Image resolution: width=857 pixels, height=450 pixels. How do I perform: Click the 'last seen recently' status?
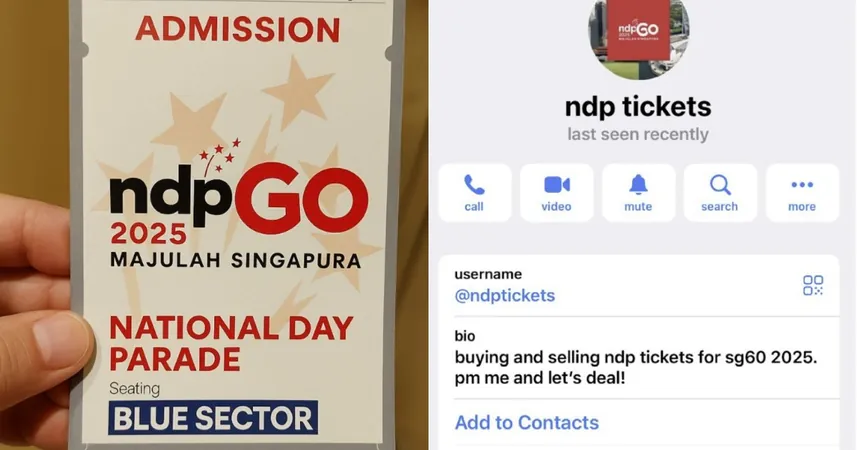[x=638, y=134]
